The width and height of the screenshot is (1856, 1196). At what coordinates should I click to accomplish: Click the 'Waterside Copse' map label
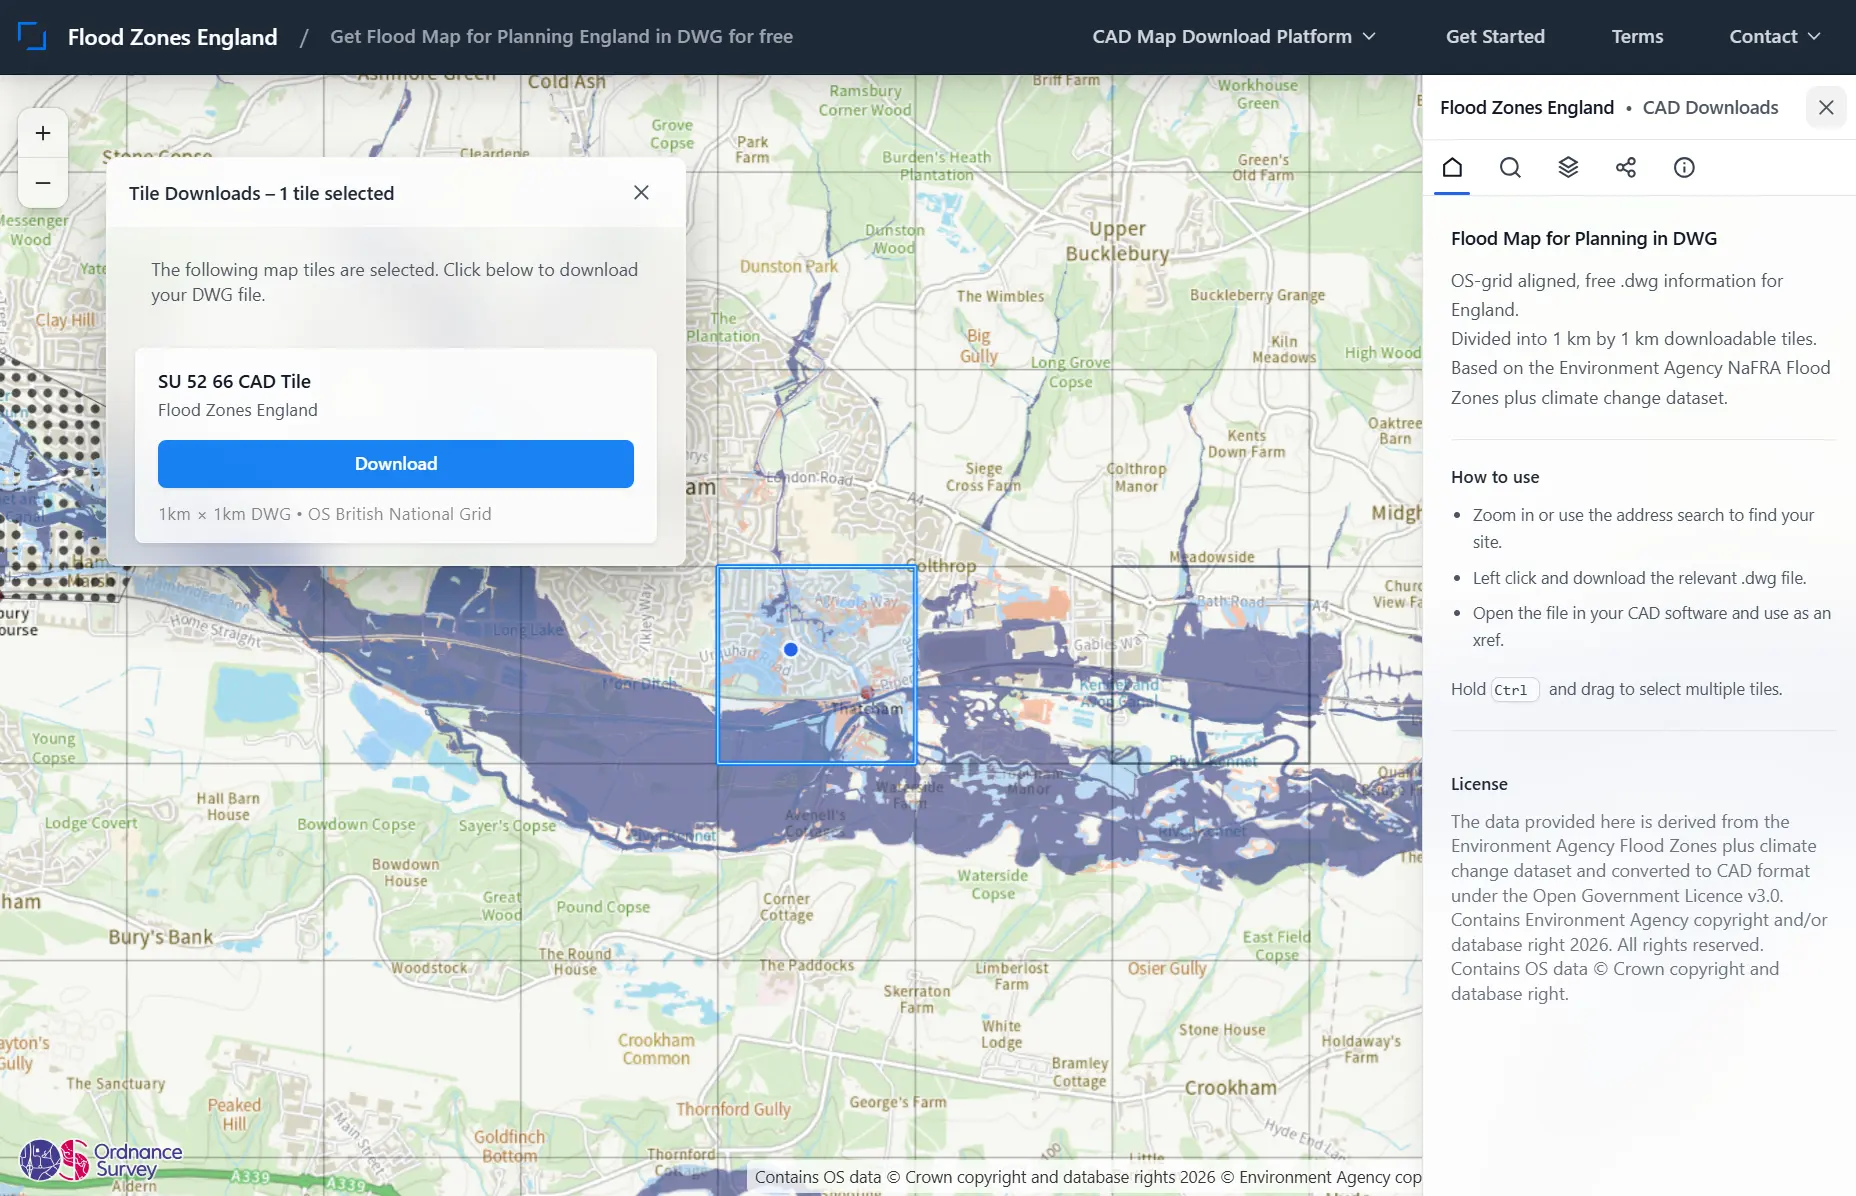tap(993, 884)
